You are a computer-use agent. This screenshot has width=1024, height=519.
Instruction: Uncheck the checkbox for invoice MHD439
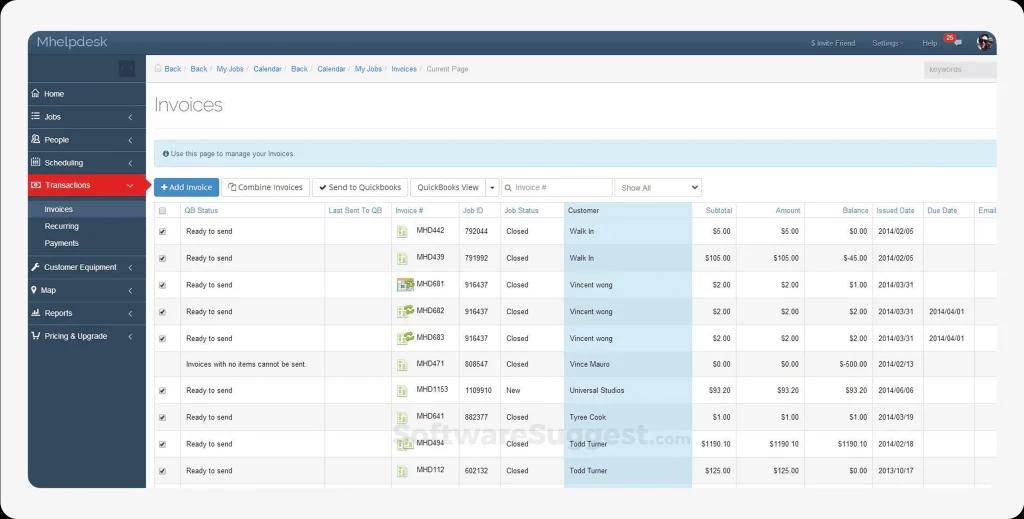[x=163, y=258]
